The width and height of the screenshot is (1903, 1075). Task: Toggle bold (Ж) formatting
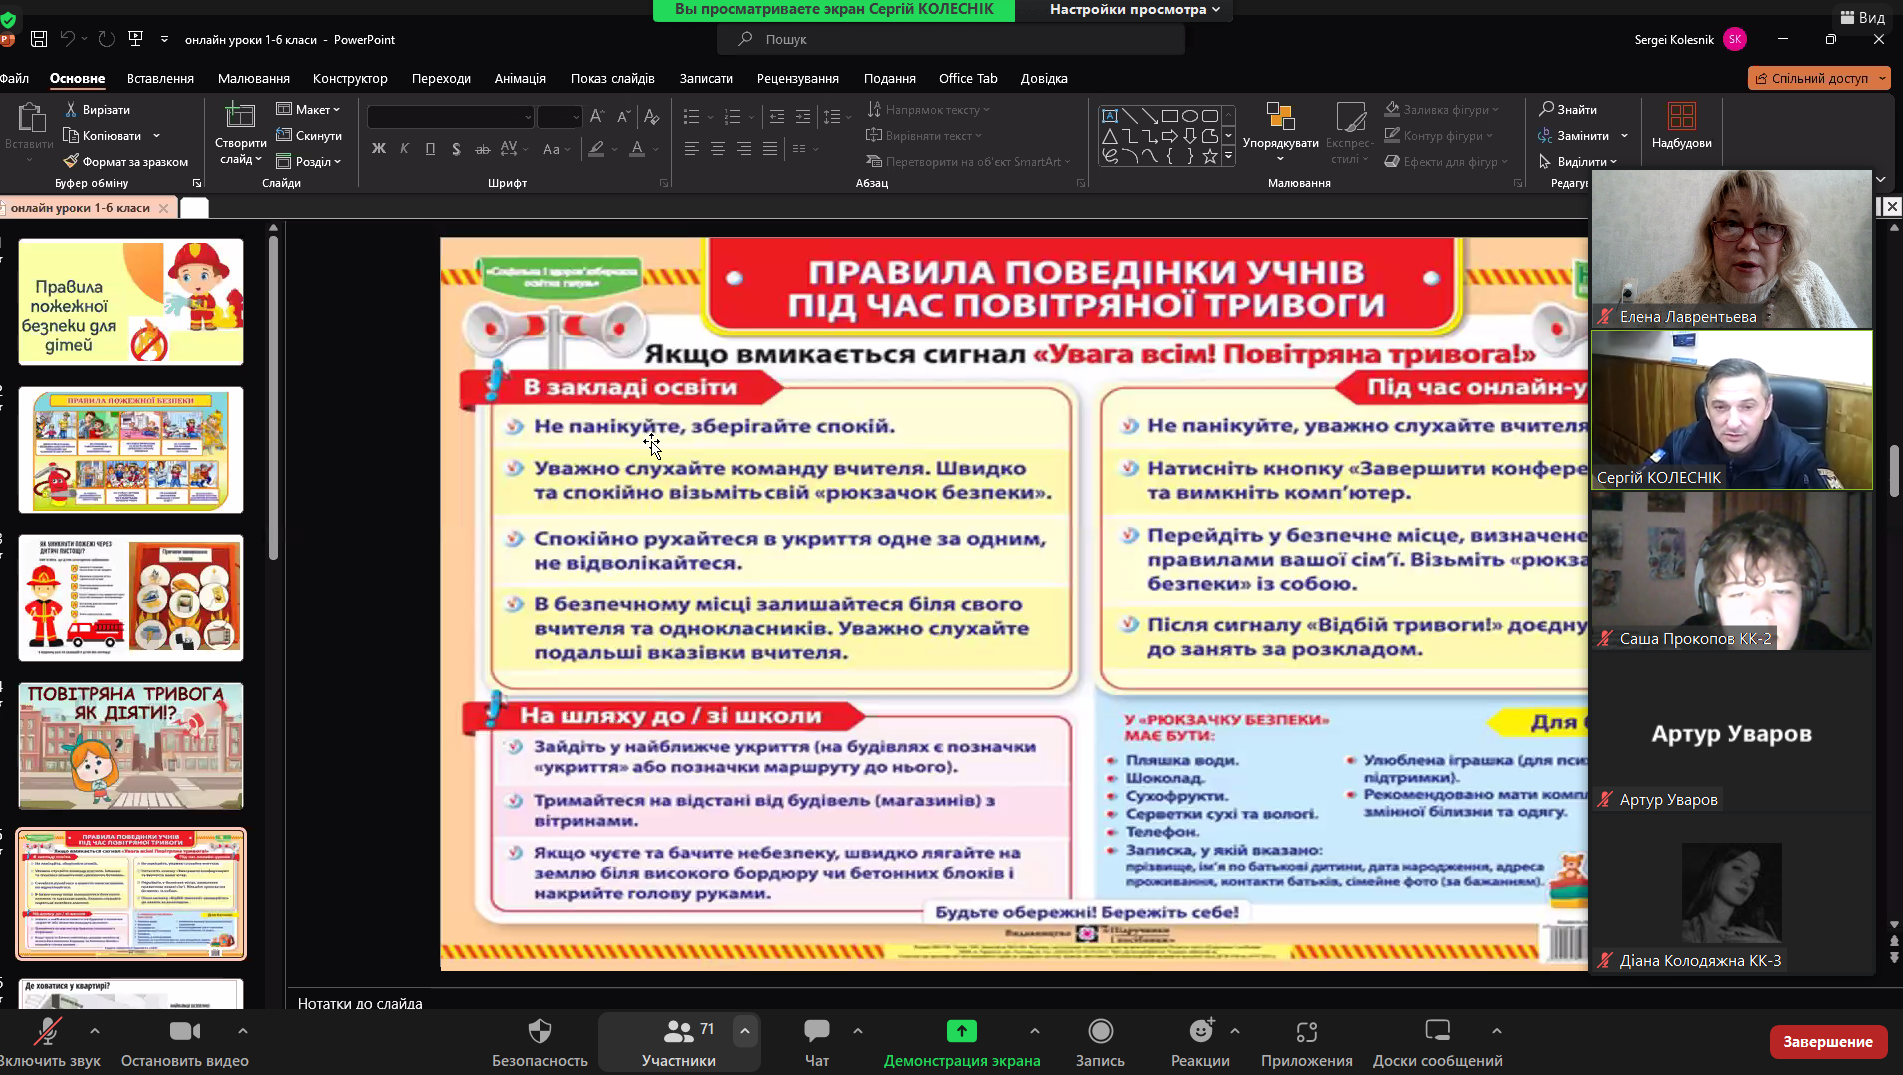tap(378, 148)
